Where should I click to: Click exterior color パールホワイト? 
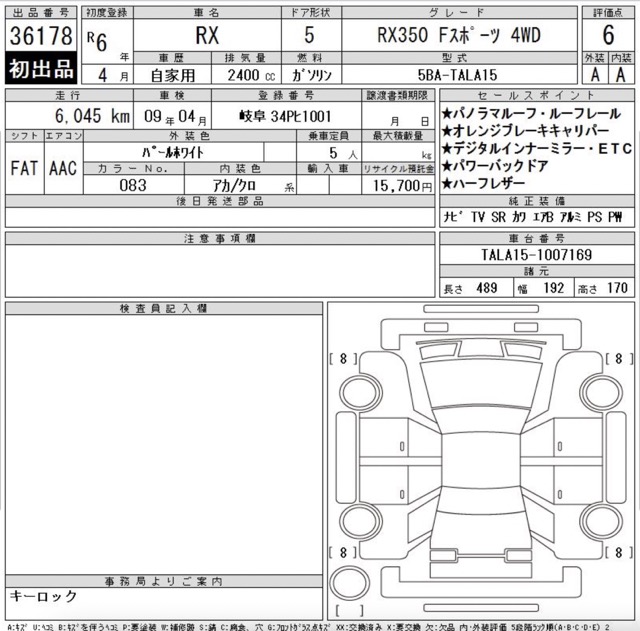(173, 153)
